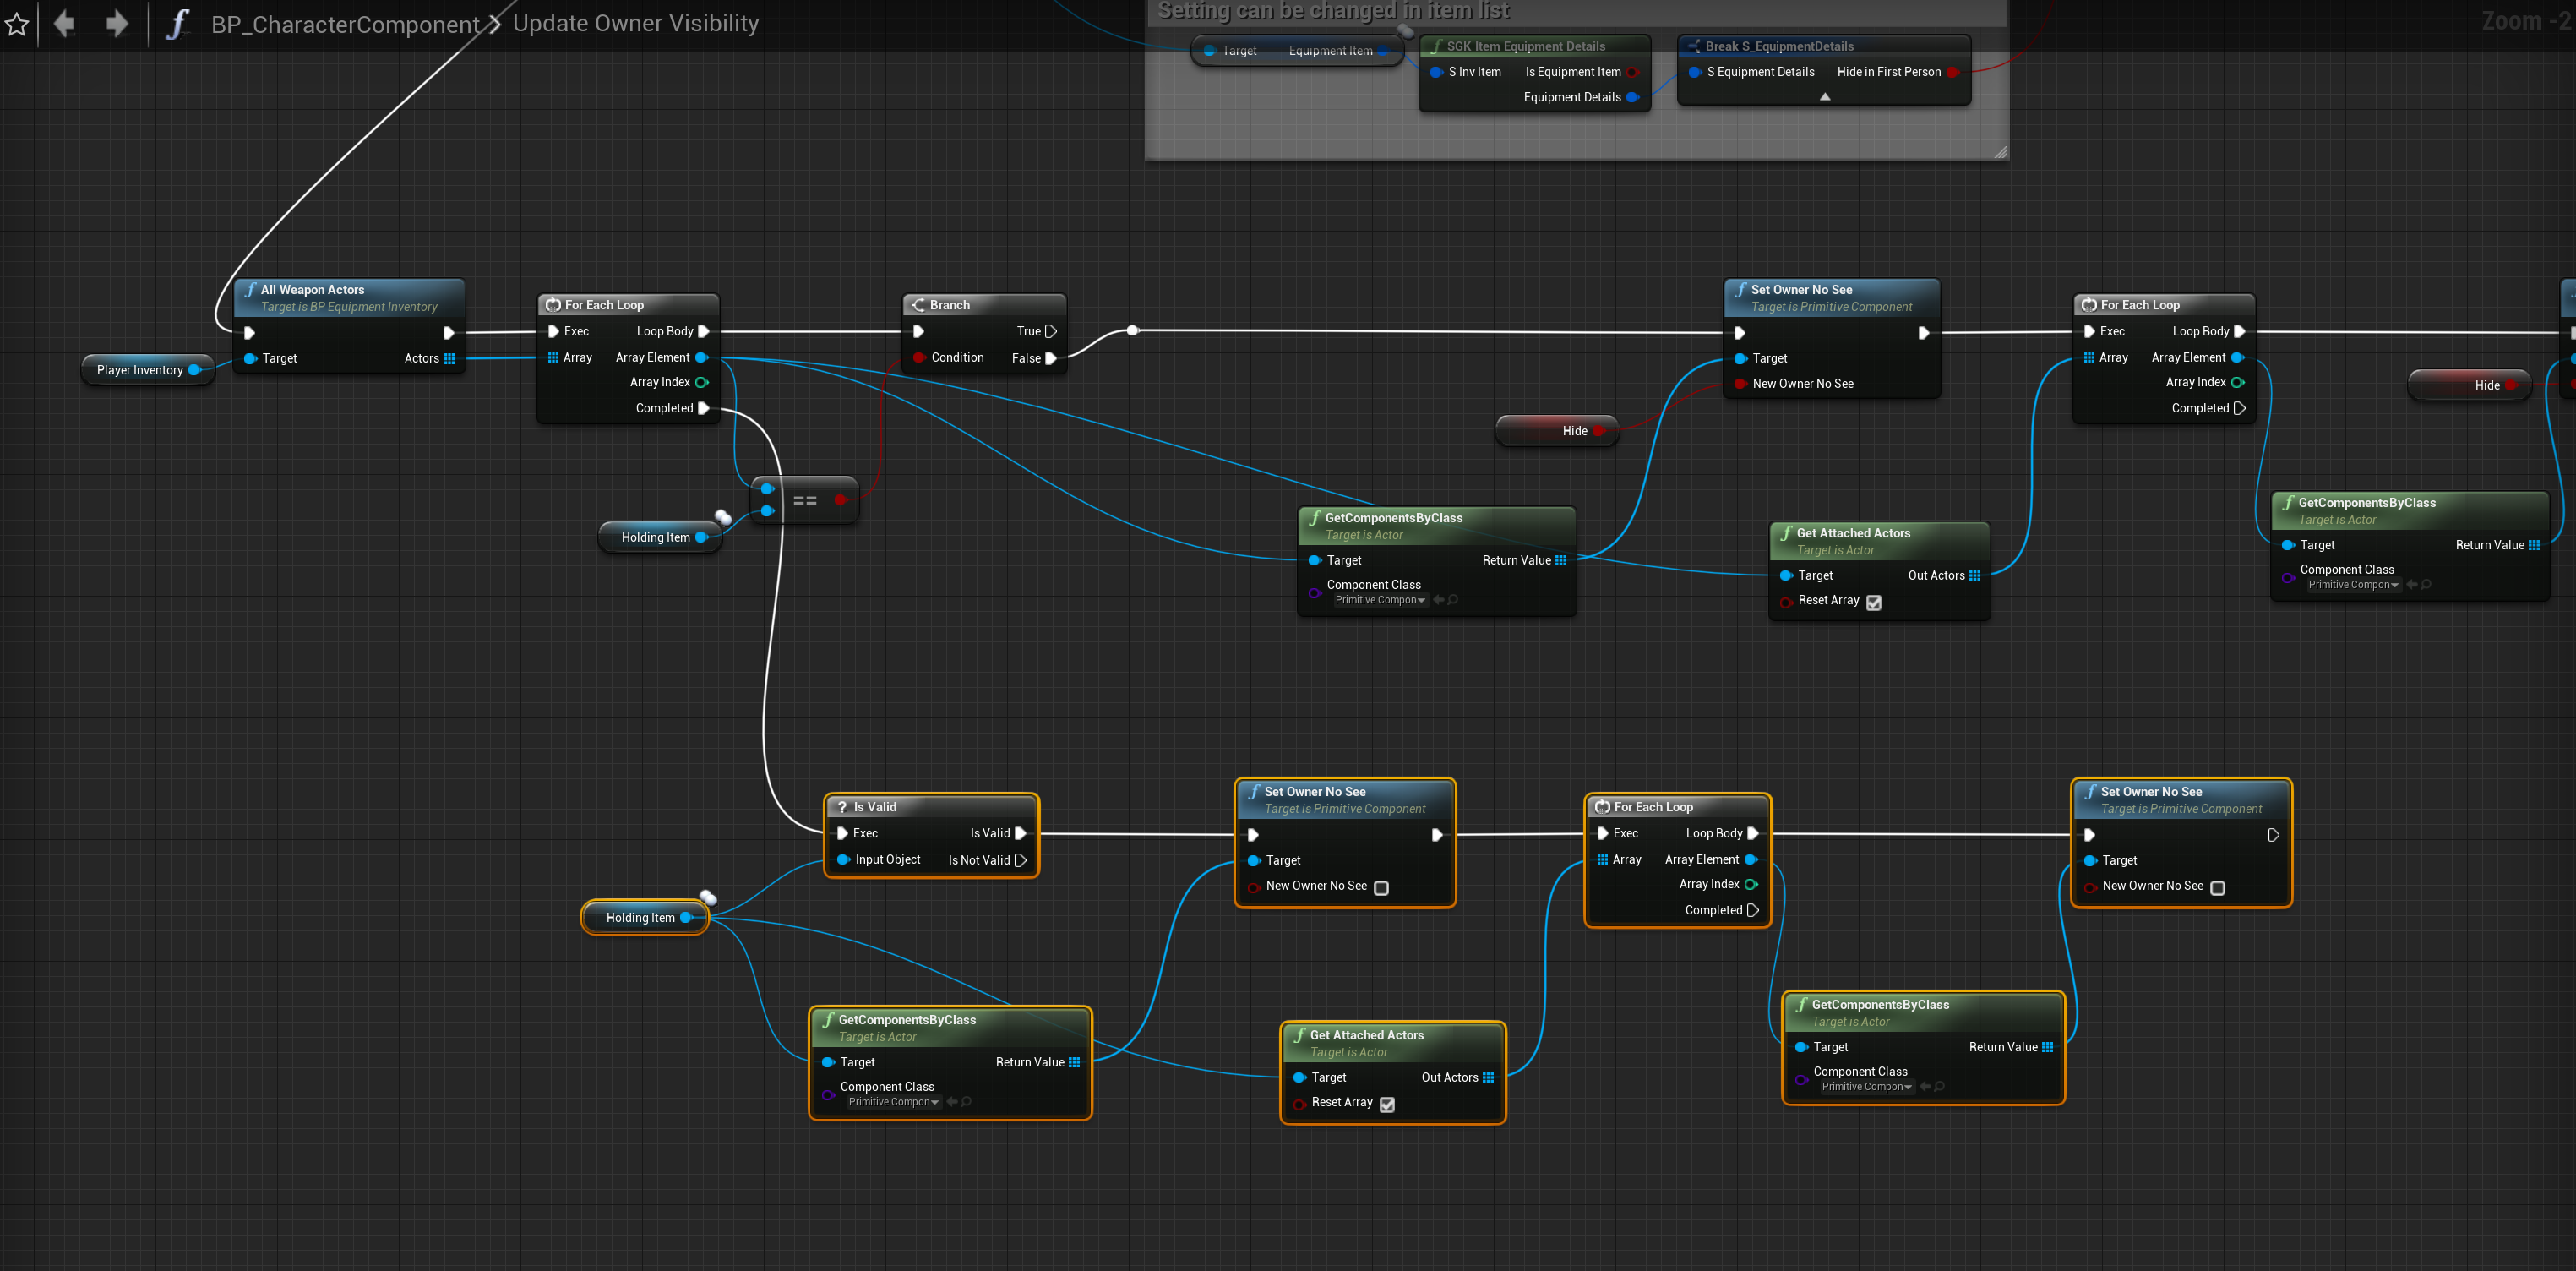2576x1271 pixels.
Task: Enable New Owner No See checkbox after Is Valid
Action: click(x=1381, y=887)
